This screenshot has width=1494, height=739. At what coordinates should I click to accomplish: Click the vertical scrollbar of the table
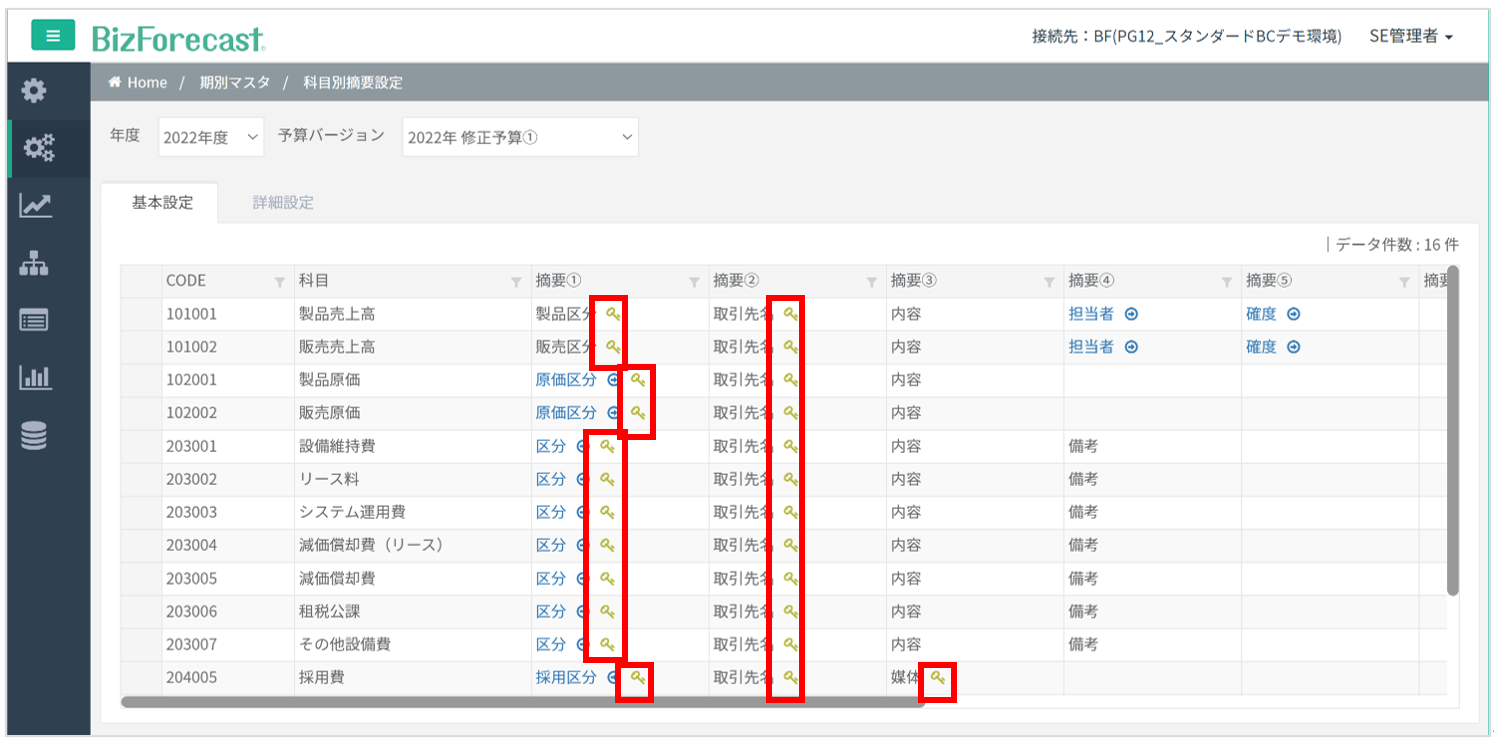coord(1452,430)
